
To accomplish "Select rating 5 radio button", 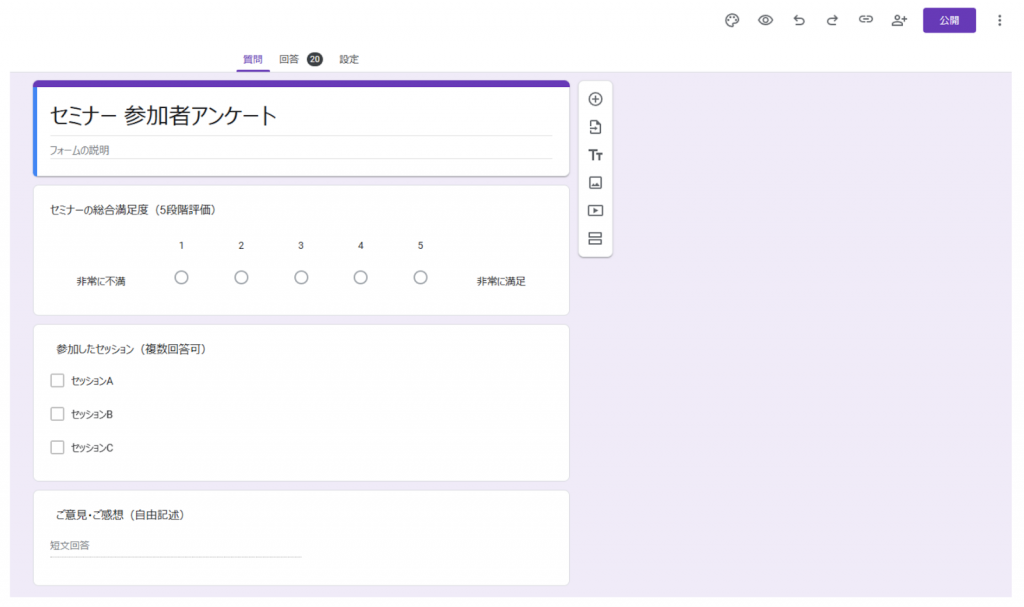I will click(x=420, y=277).
